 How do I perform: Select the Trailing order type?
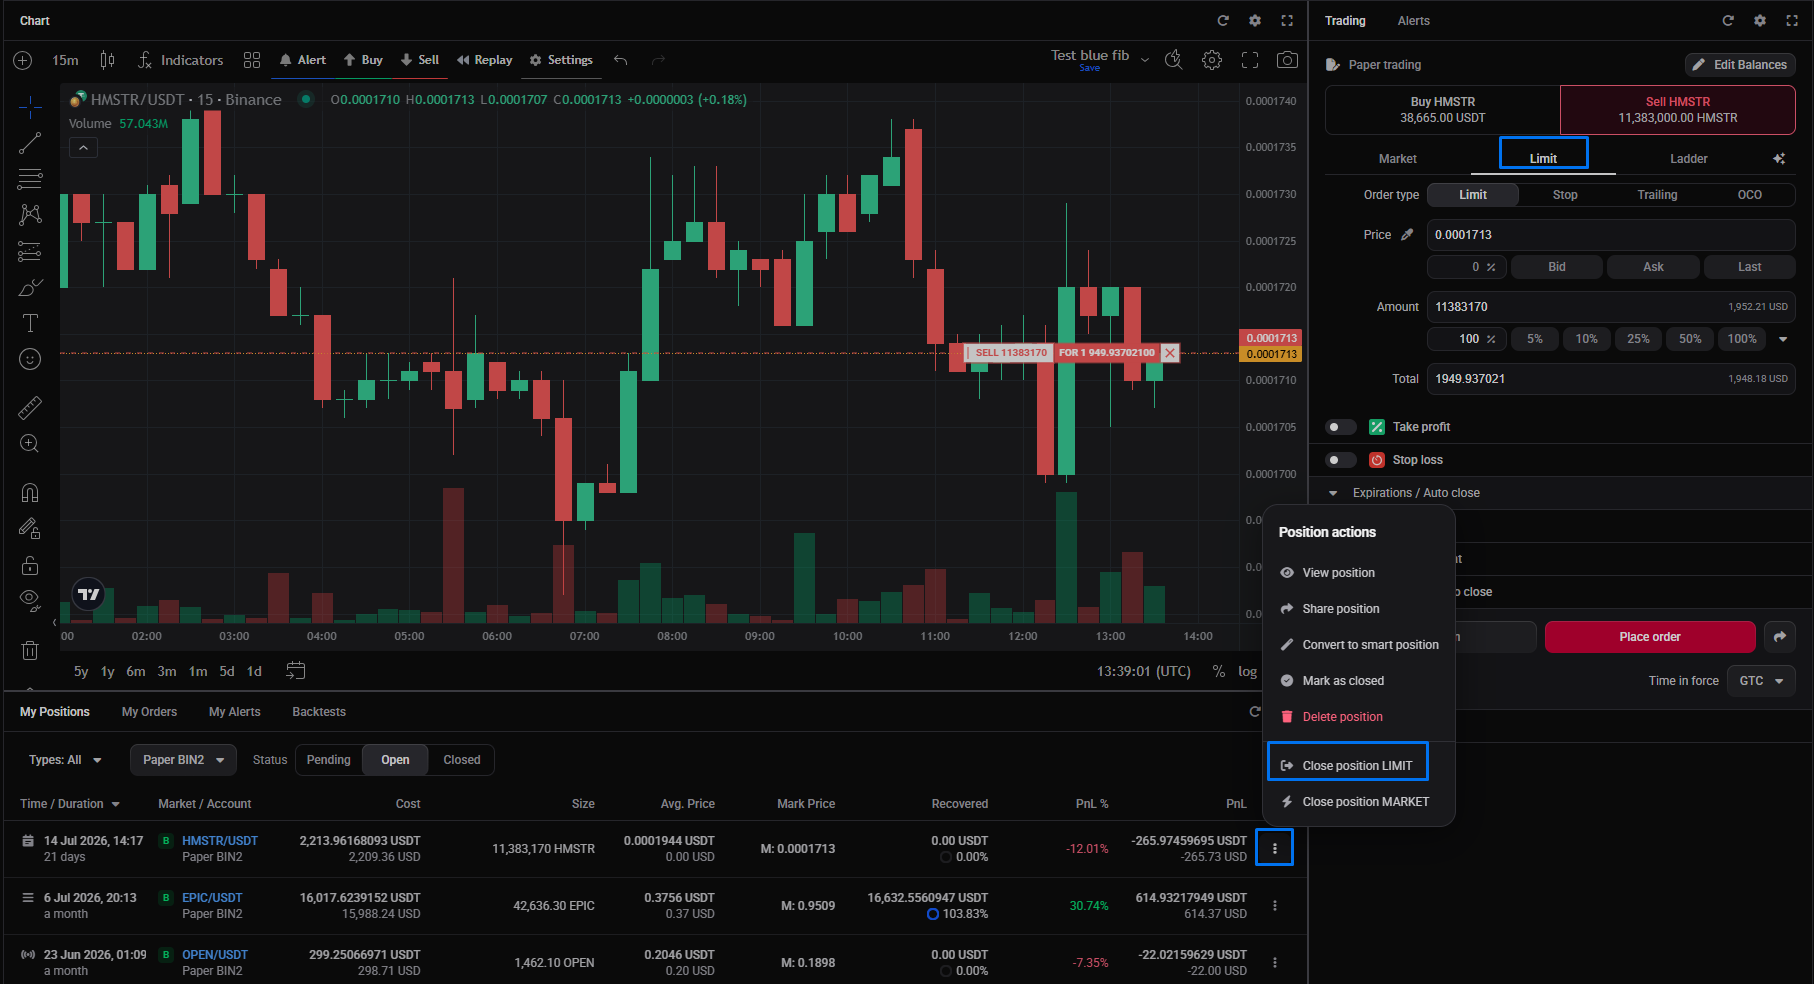(x=1657, y=195)
